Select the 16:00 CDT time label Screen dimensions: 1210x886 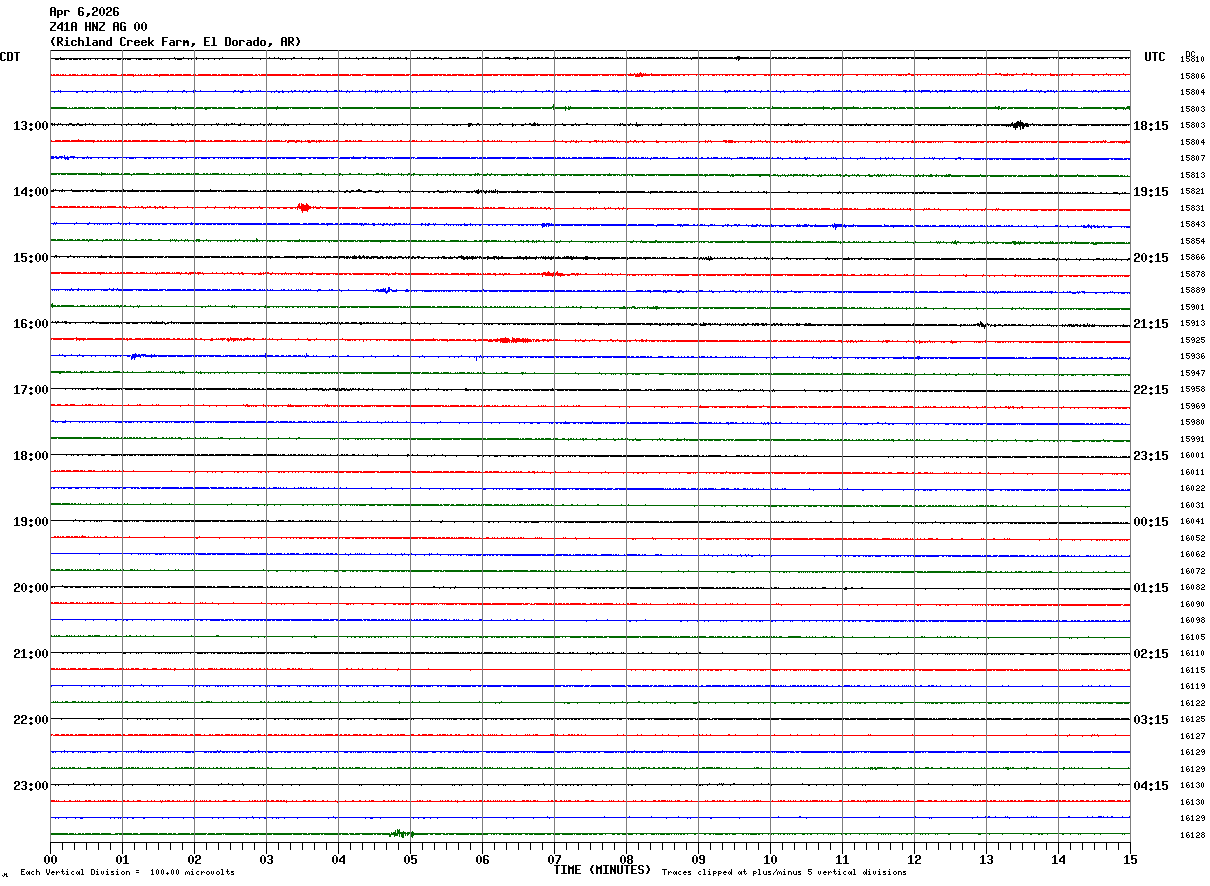31,324
